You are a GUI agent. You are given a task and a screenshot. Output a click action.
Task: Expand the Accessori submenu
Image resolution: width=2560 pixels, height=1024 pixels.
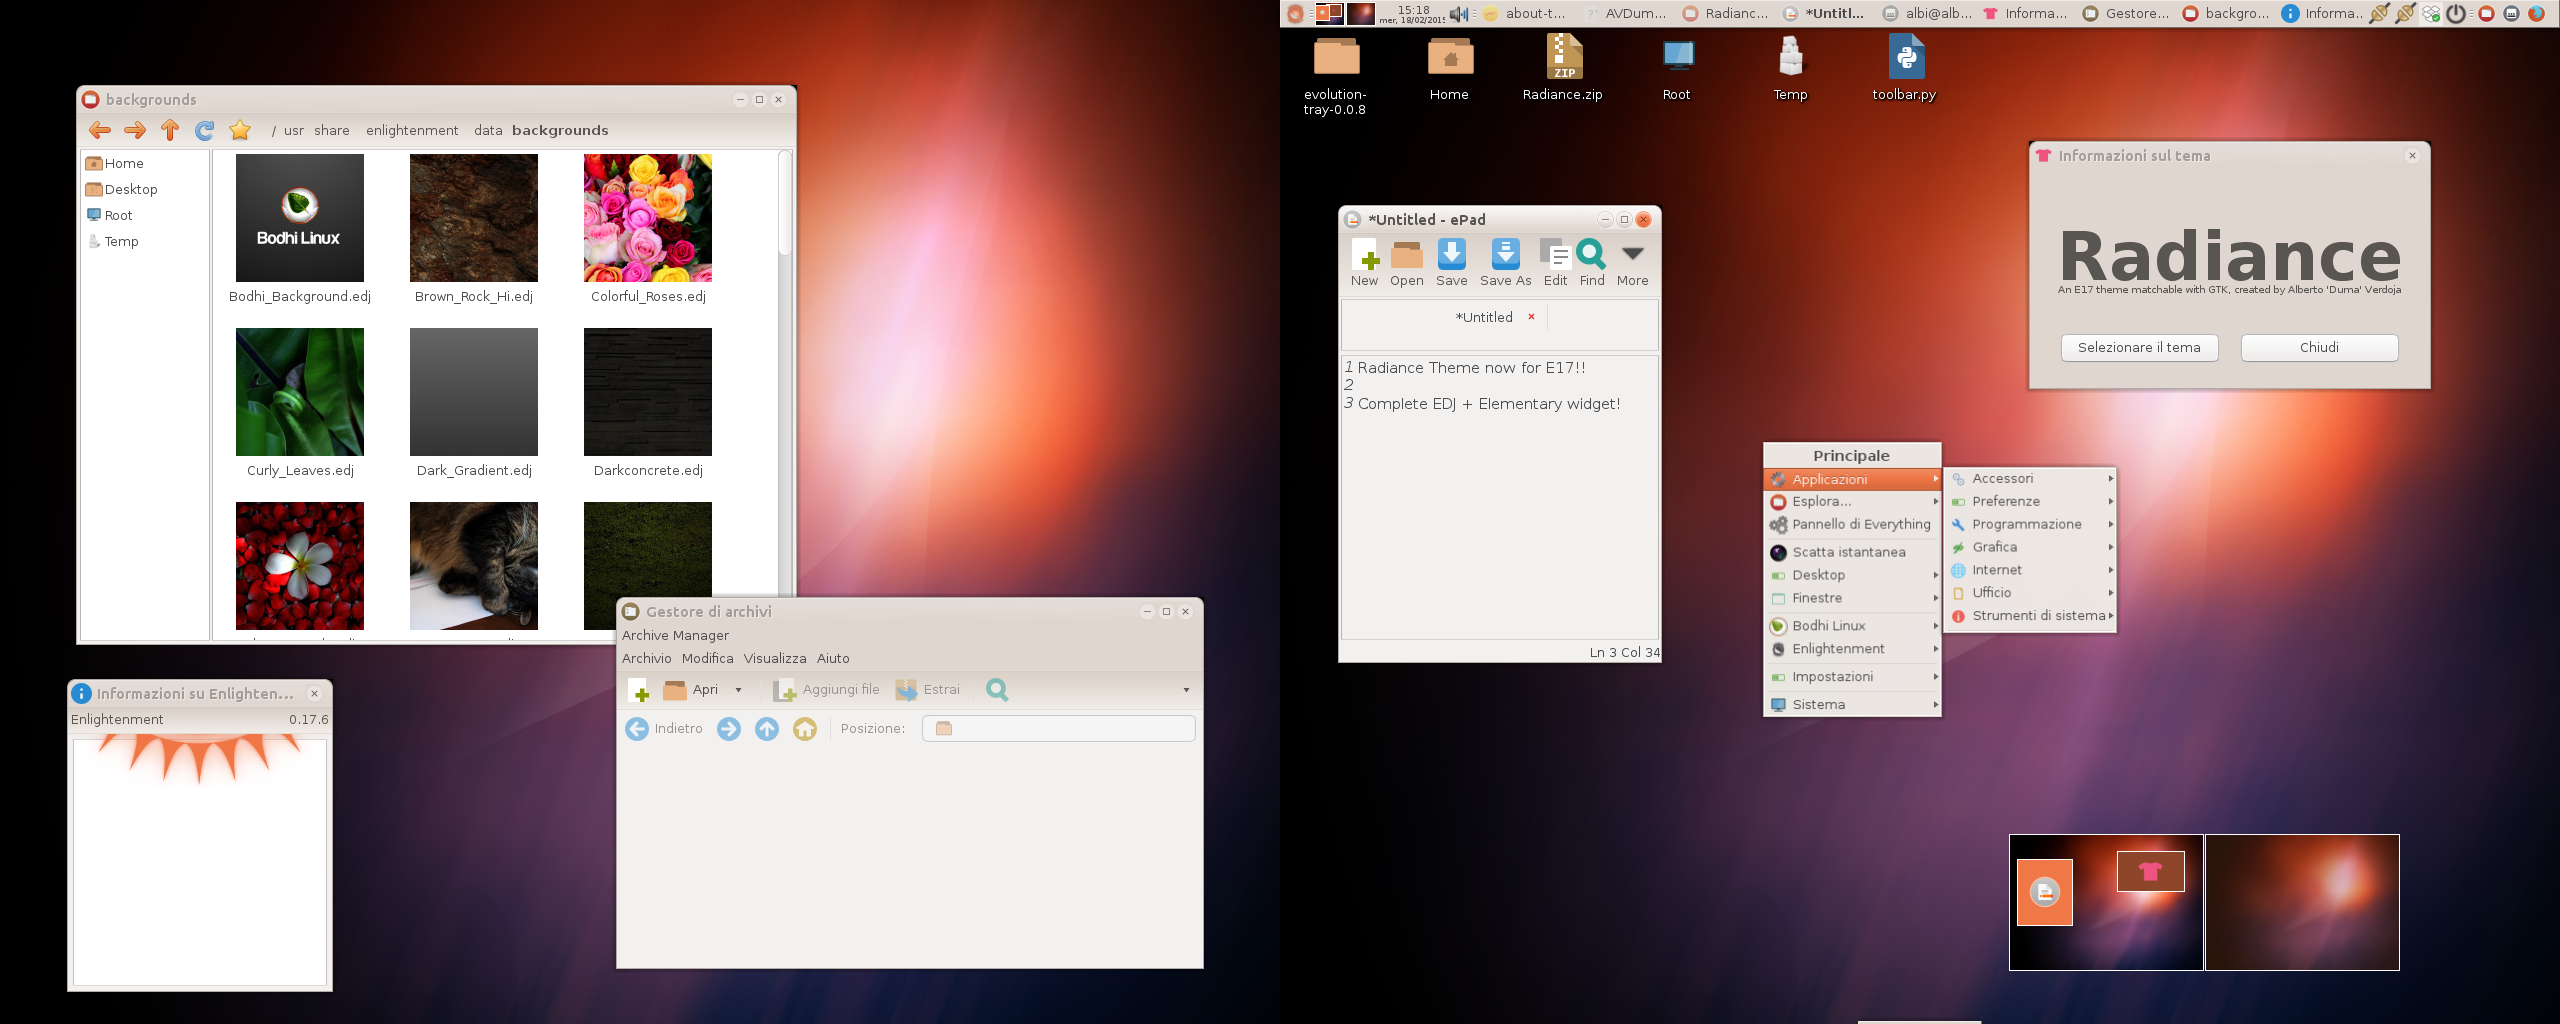click(2031, 479)
